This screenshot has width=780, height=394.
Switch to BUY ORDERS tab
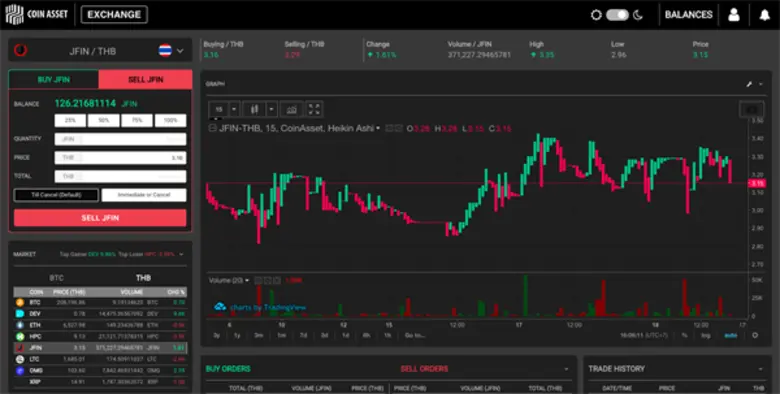point(228,369)
